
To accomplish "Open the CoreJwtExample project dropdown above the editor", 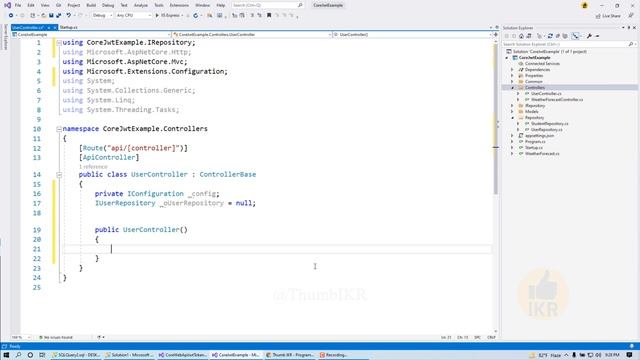I will point(91,35).
